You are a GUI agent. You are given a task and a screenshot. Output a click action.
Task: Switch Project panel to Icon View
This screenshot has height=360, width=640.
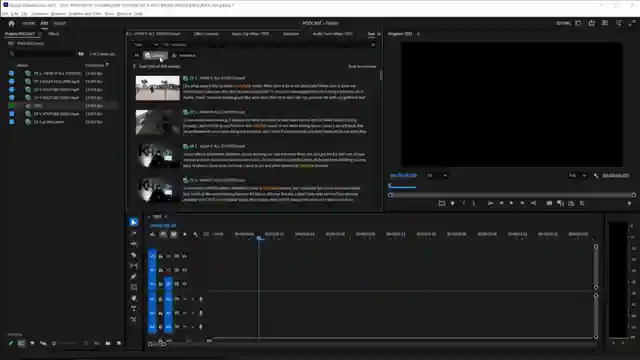coord(32,344)
